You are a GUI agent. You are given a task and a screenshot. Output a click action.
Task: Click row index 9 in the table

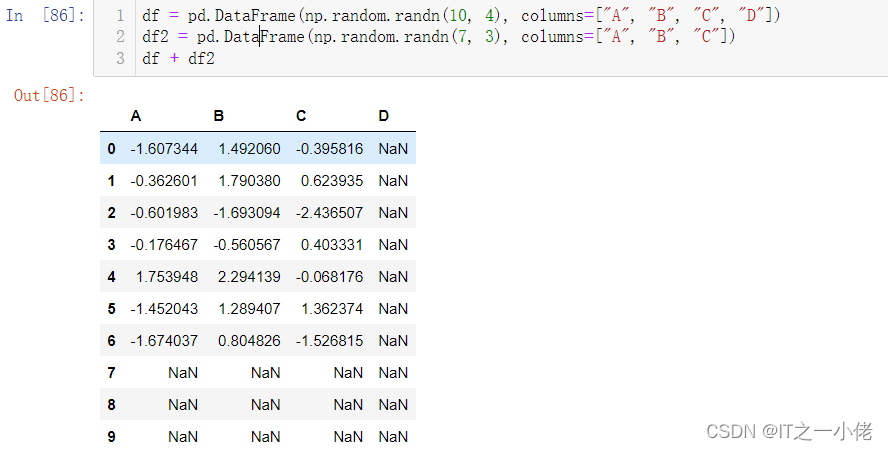111,436
